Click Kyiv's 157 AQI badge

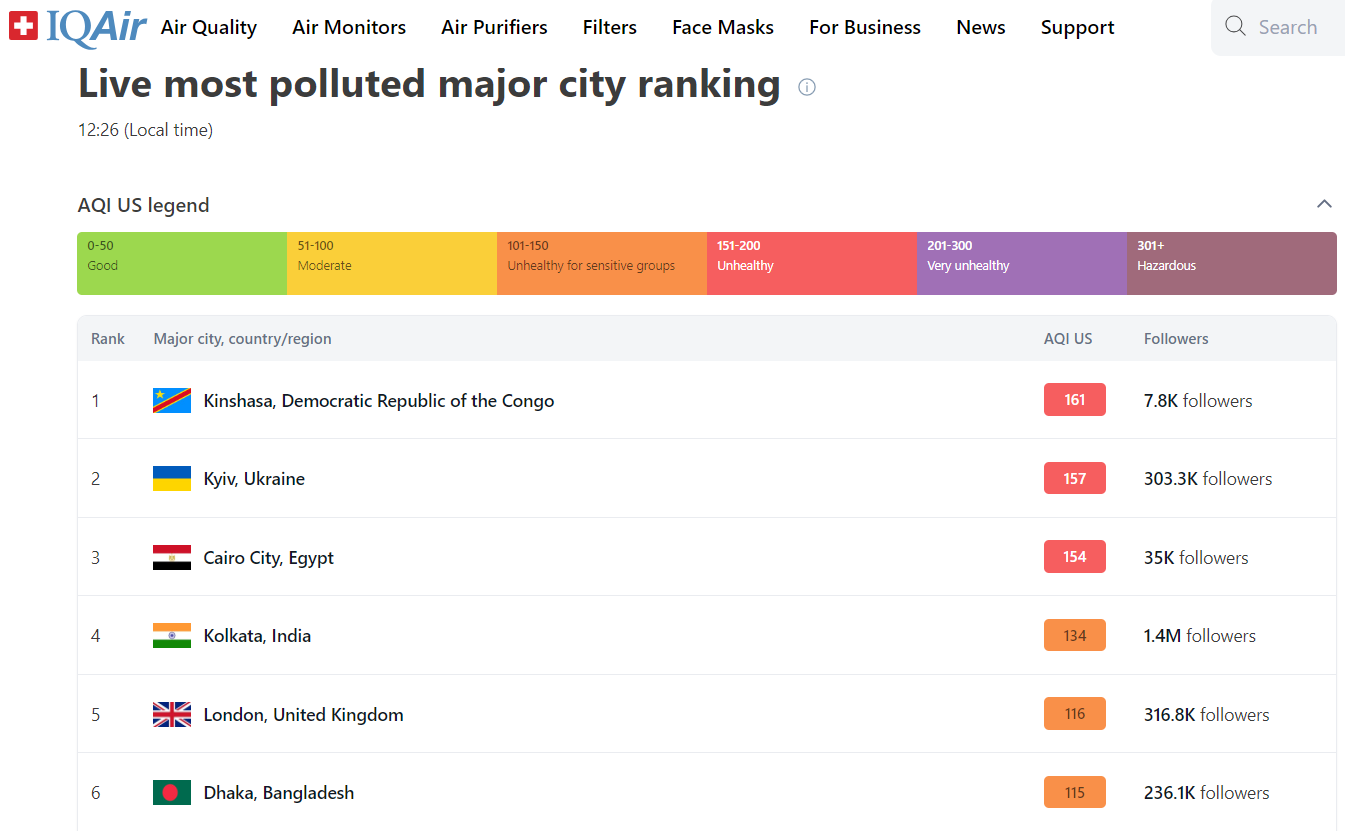click(x=1074, y=479)
